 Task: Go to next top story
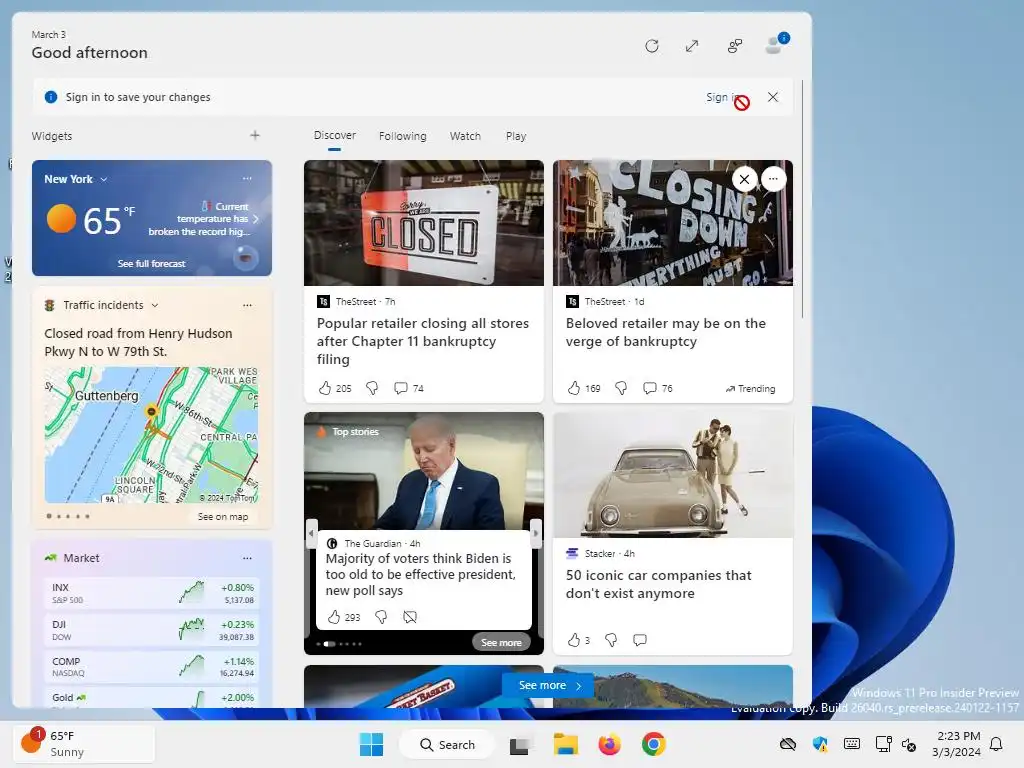click(536, 533)
